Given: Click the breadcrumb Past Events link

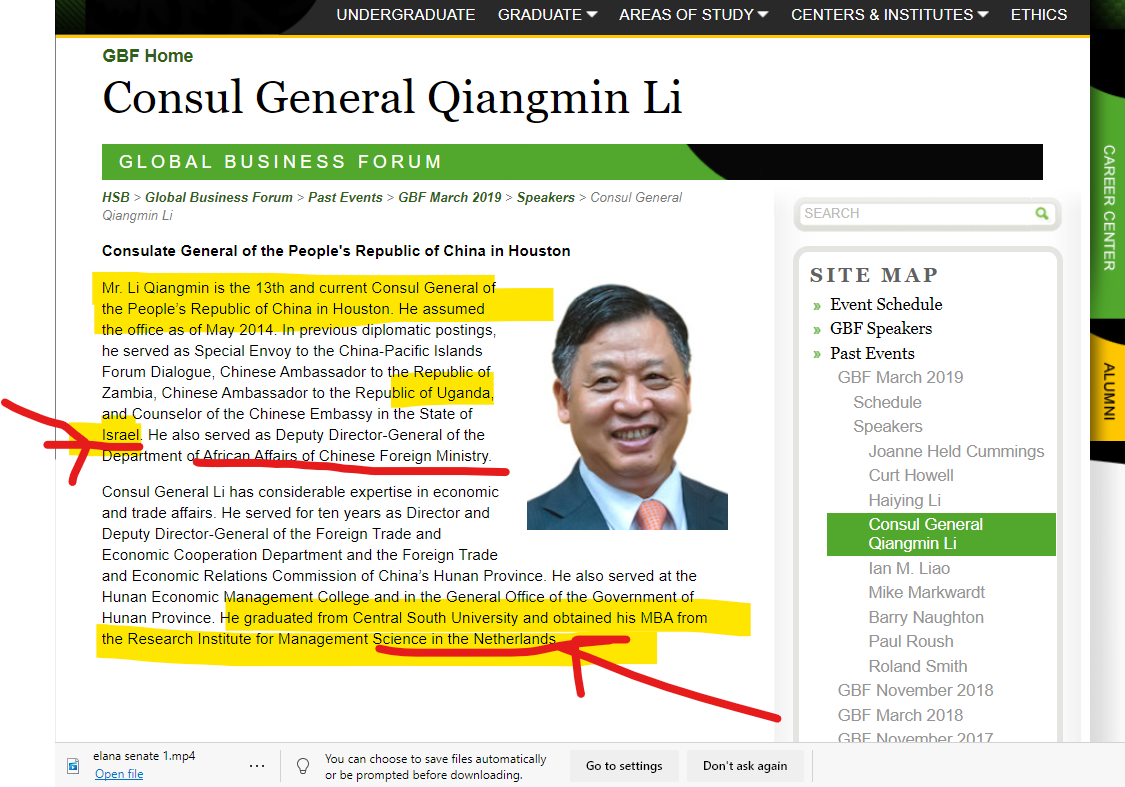Looking at the screenshot, I should click(345, 197).
